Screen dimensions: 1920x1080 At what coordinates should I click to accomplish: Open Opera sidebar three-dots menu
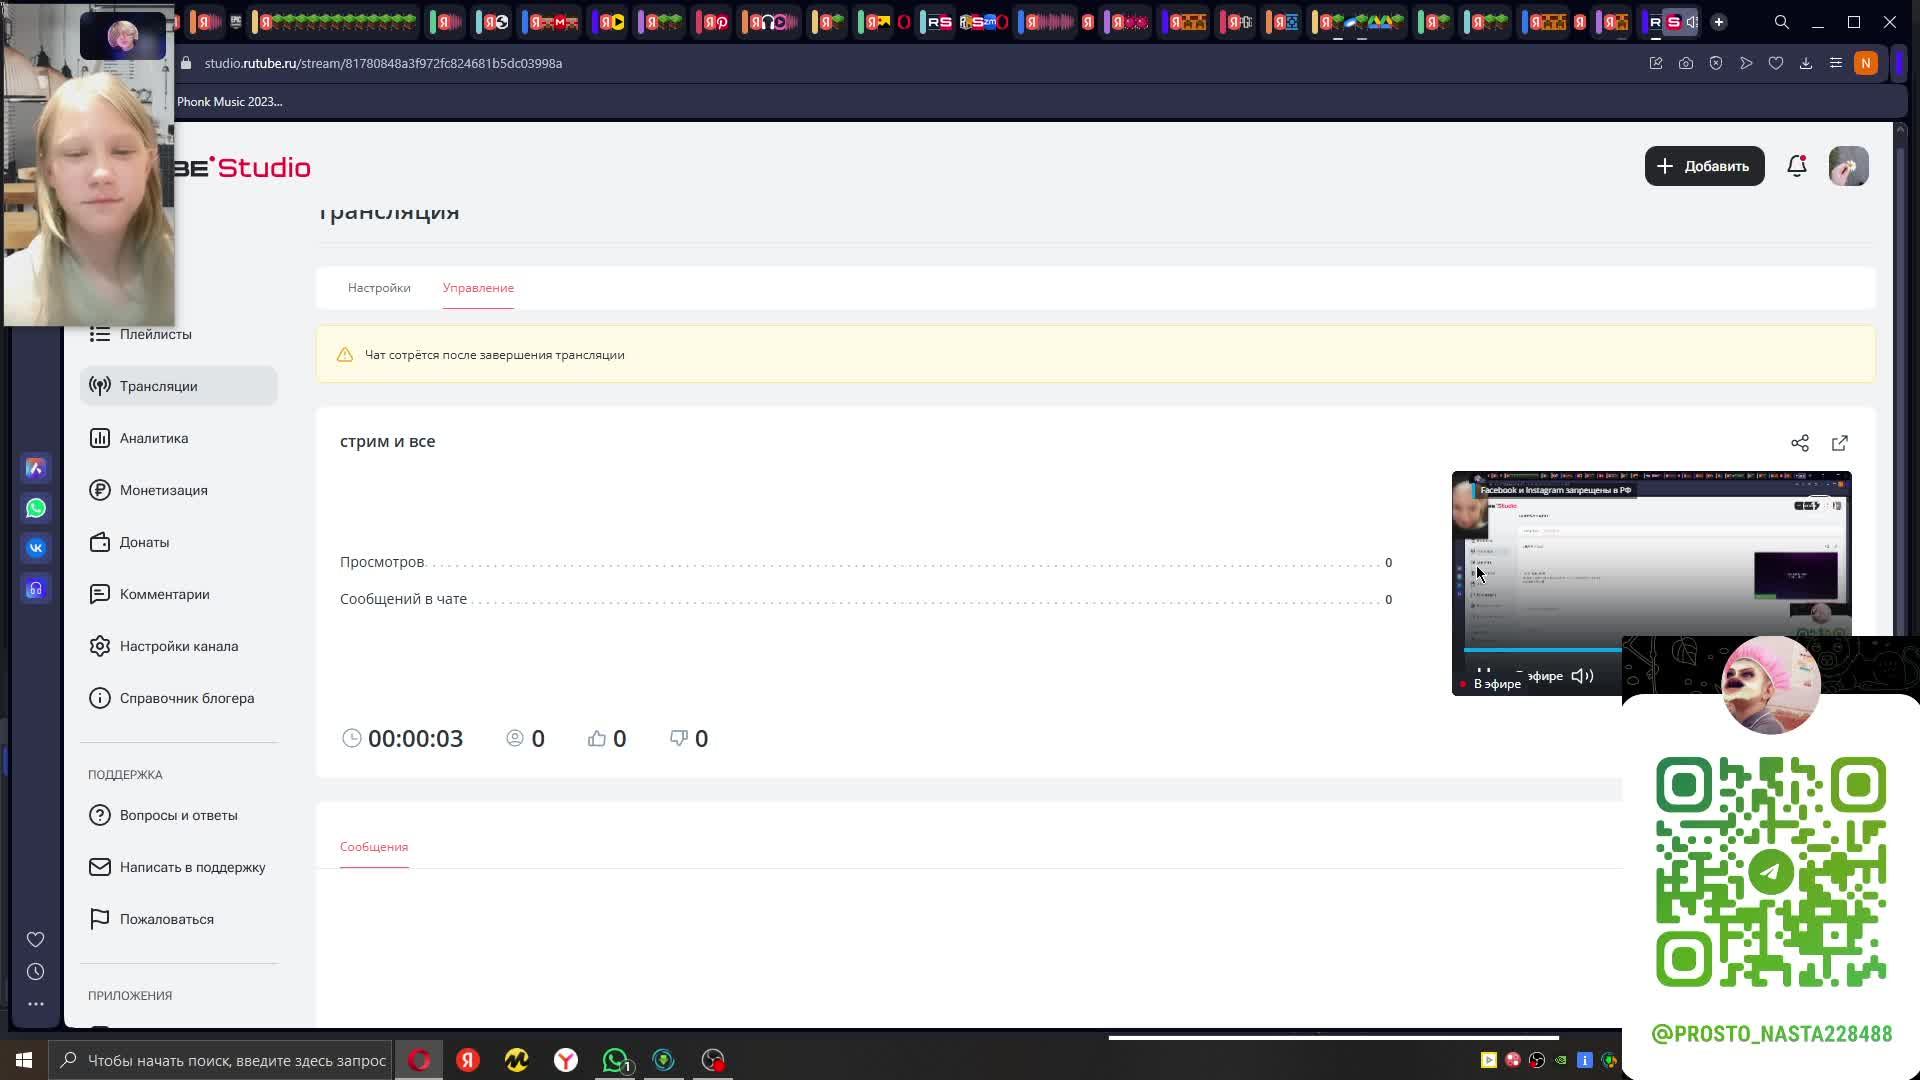(x=36, y=1004)
